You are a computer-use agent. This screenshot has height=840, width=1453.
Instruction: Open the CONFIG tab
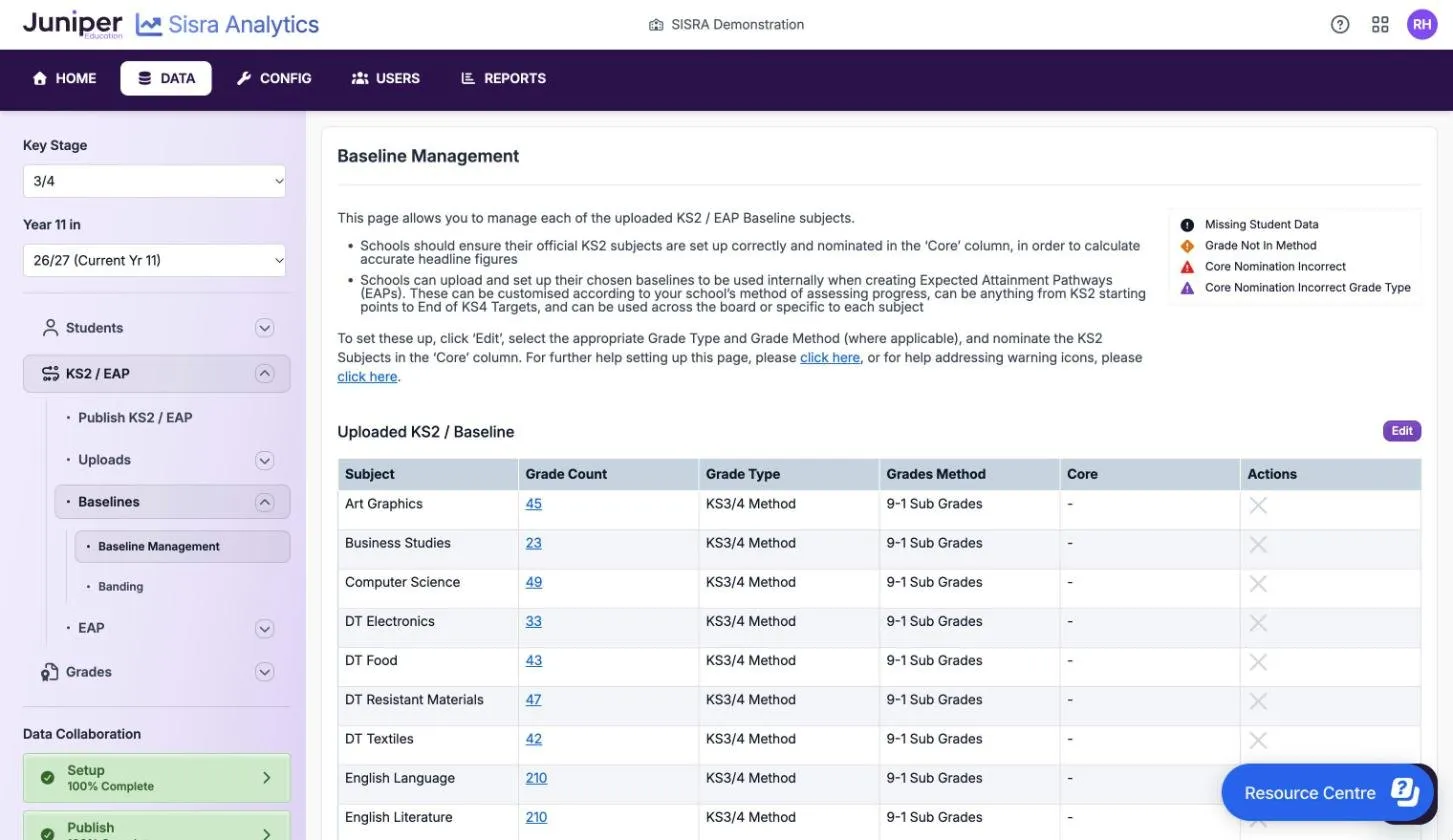tap(274, 78)
